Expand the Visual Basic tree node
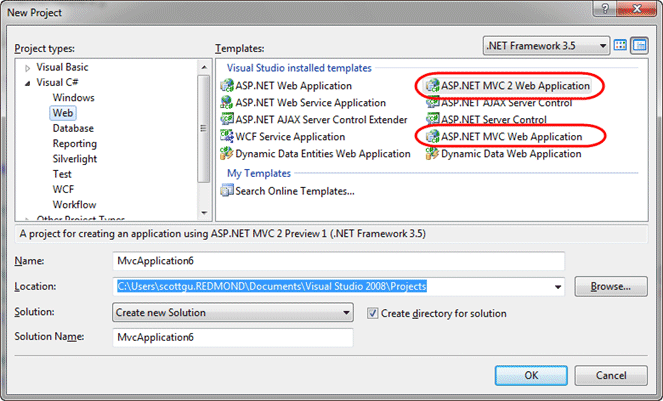This screenshot has height=401, width=663. click(27, 68)
